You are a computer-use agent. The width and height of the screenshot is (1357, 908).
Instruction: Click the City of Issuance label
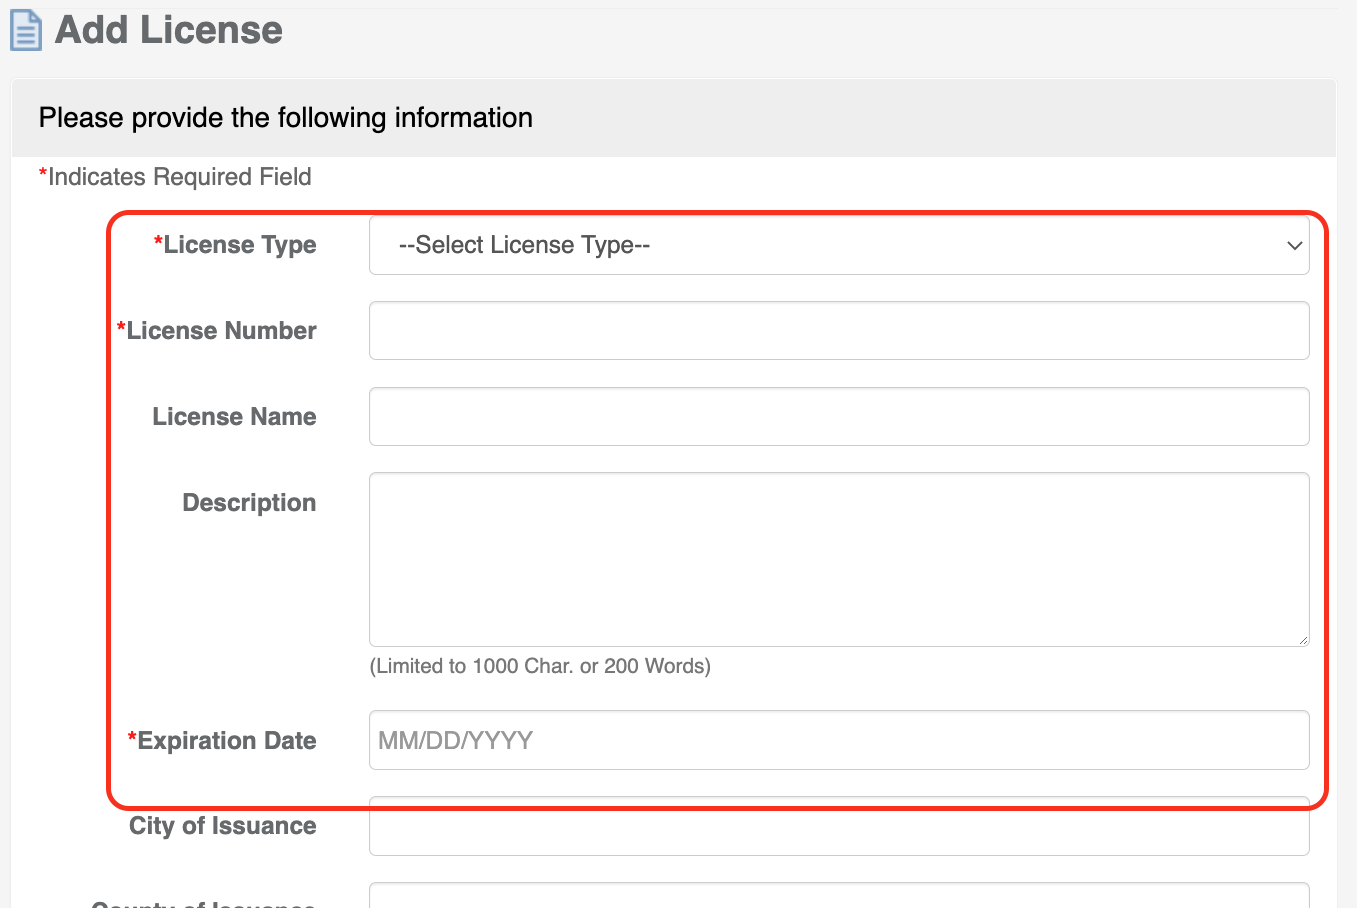(x=222, y=826)
